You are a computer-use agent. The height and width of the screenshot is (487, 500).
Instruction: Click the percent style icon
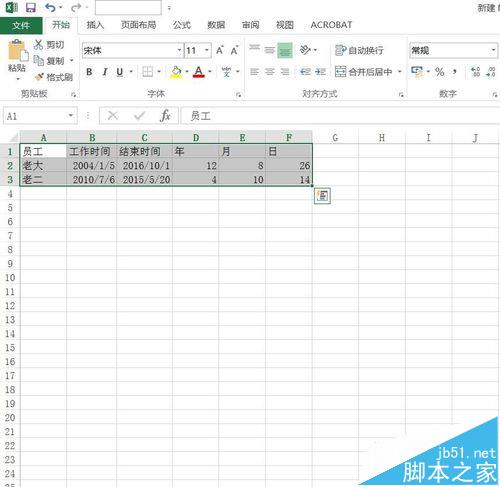point(440,72)
